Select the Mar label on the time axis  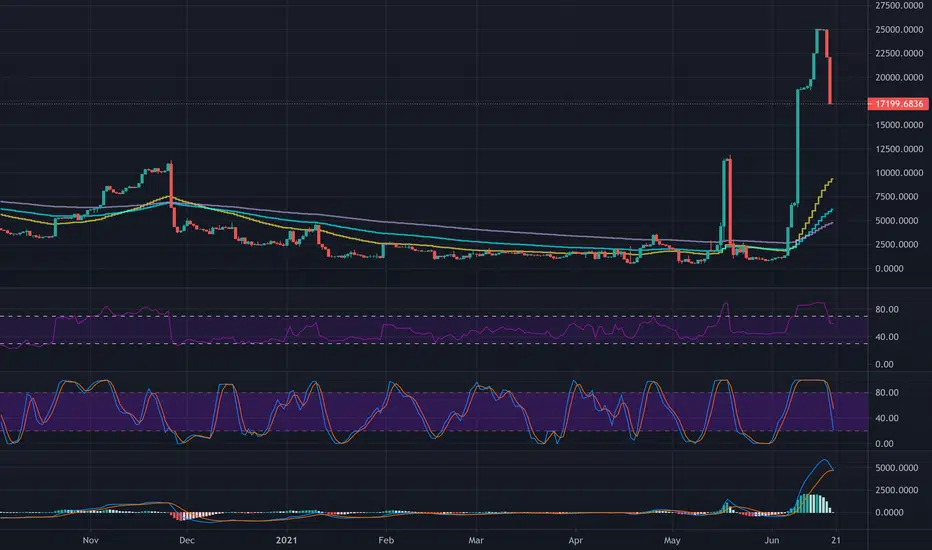coord(476,540)
